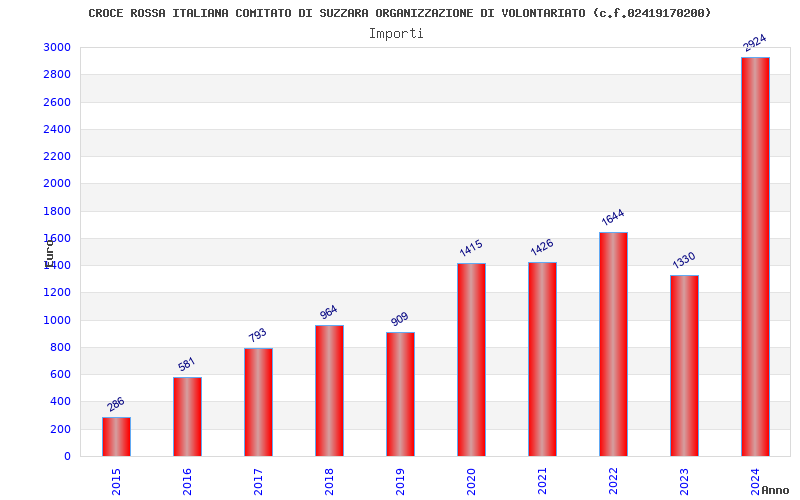This screenshot has width=800, height=500.
Task: Select the 2018 bar valued 964
Action: coord(329,390)
